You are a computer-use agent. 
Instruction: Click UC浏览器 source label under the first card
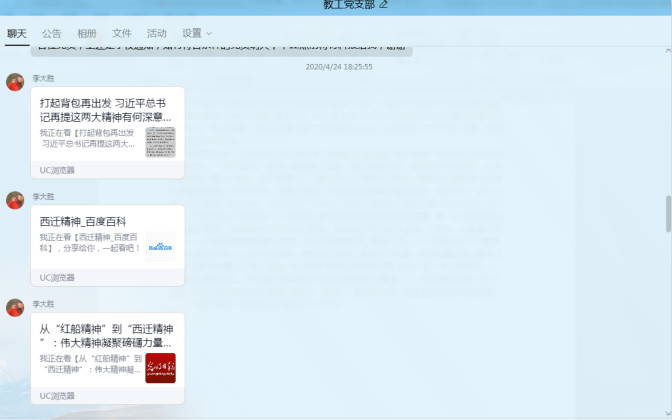point(58,170)
